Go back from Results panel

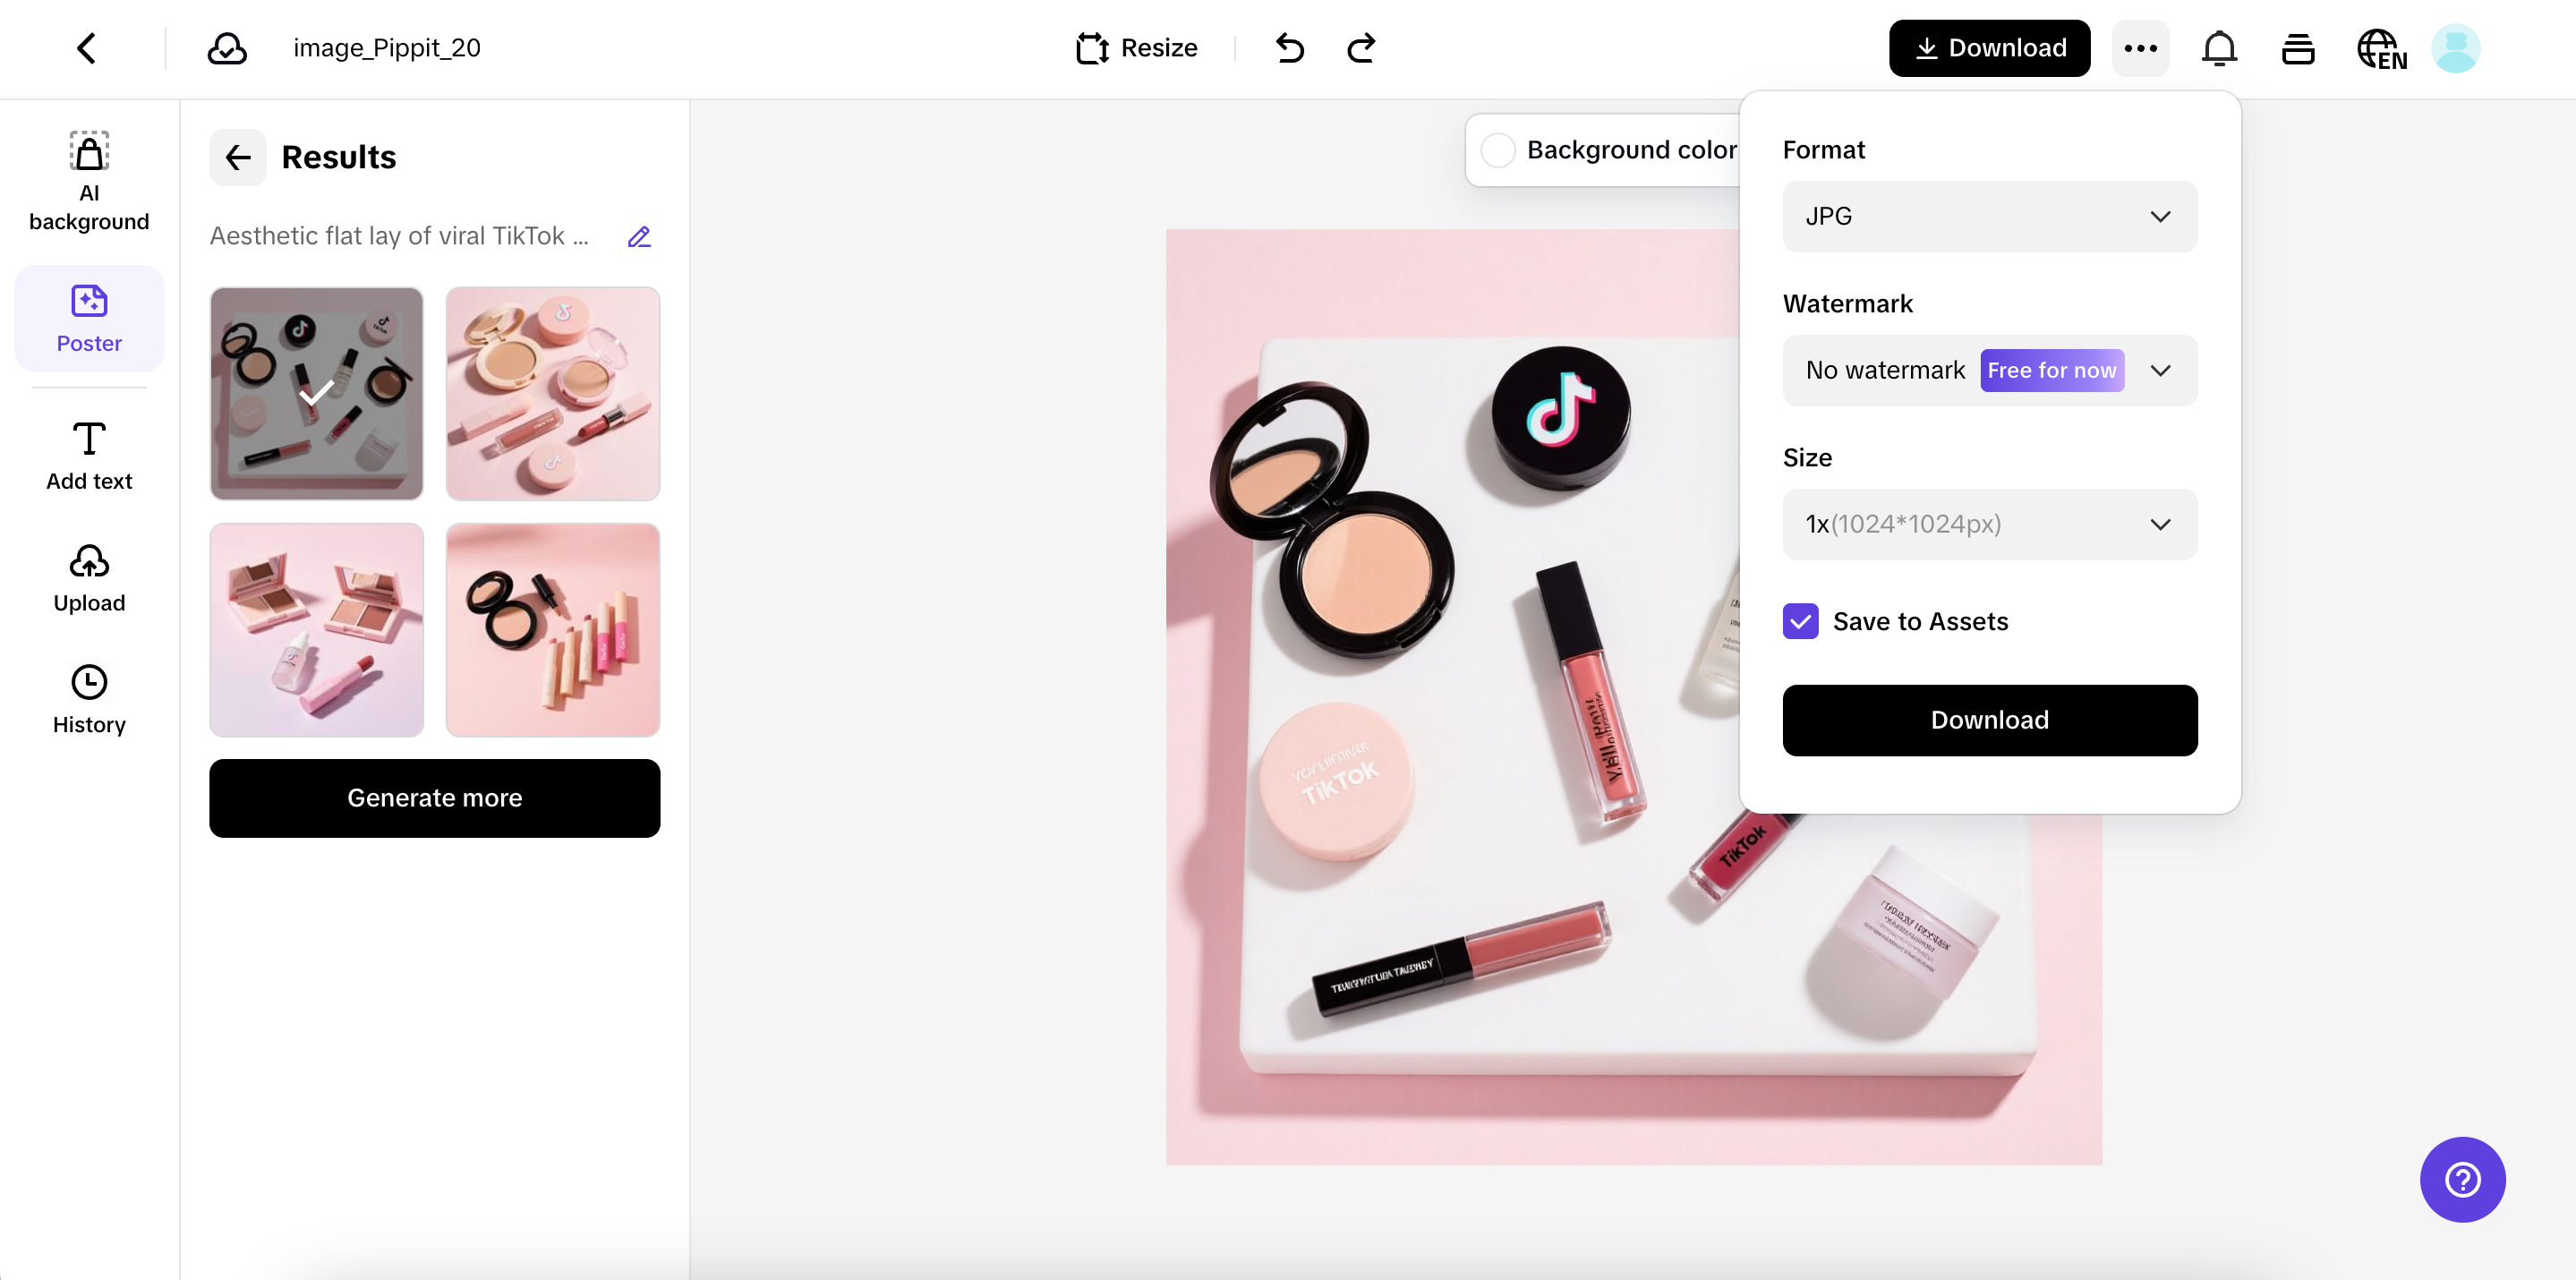pos(237,157)
